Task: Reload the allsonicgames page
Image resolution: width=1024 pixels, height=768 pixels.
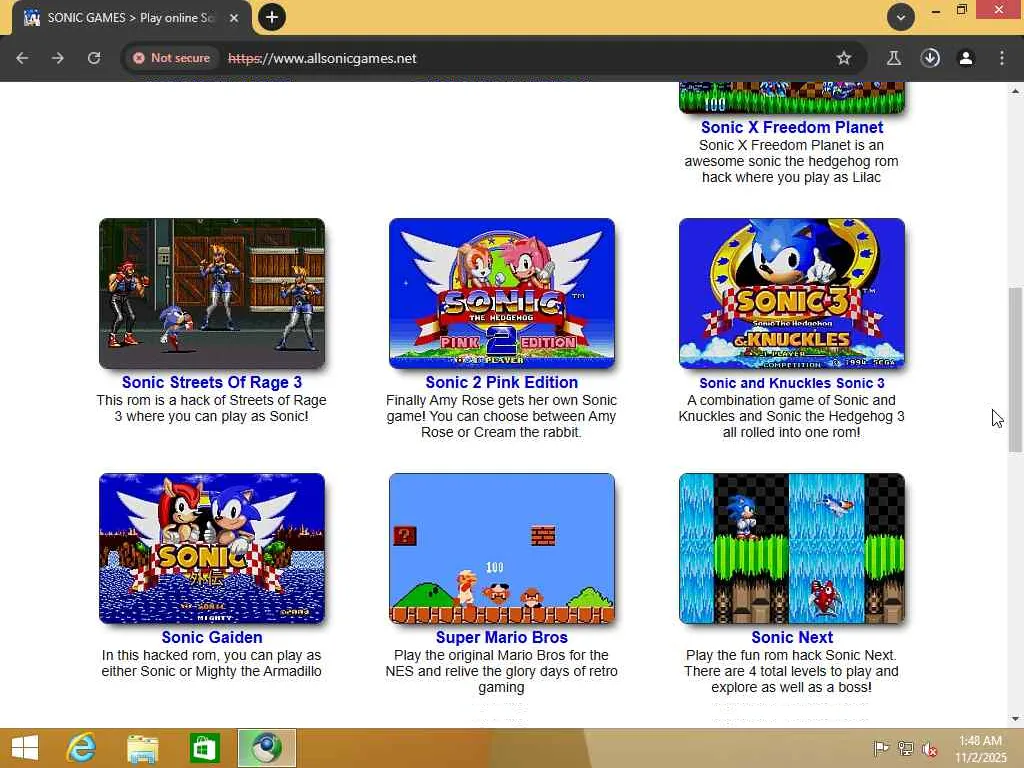Action: click(94, 58)
